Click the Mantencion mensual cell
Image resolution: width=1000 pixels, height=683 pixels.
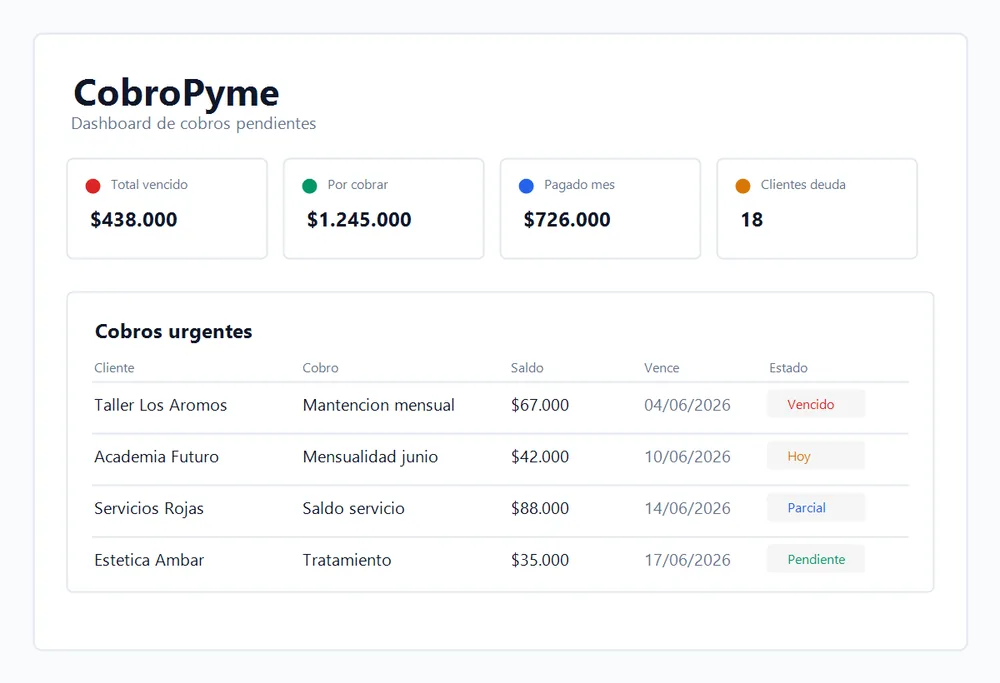pyautogui.click(x=379, y=405)
